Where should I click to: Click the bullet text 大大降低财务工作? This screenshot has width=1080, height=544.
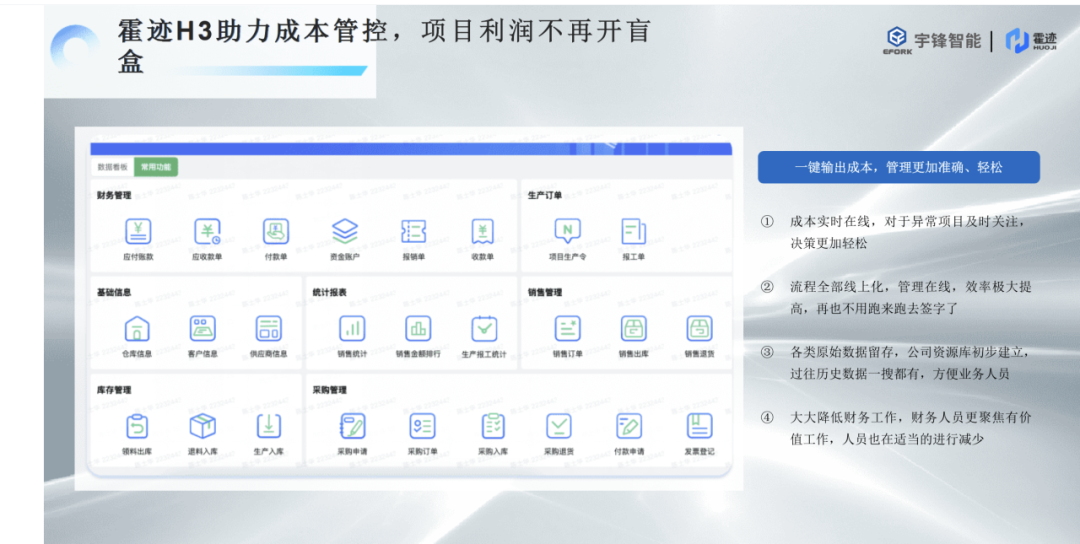pos(844,417)
